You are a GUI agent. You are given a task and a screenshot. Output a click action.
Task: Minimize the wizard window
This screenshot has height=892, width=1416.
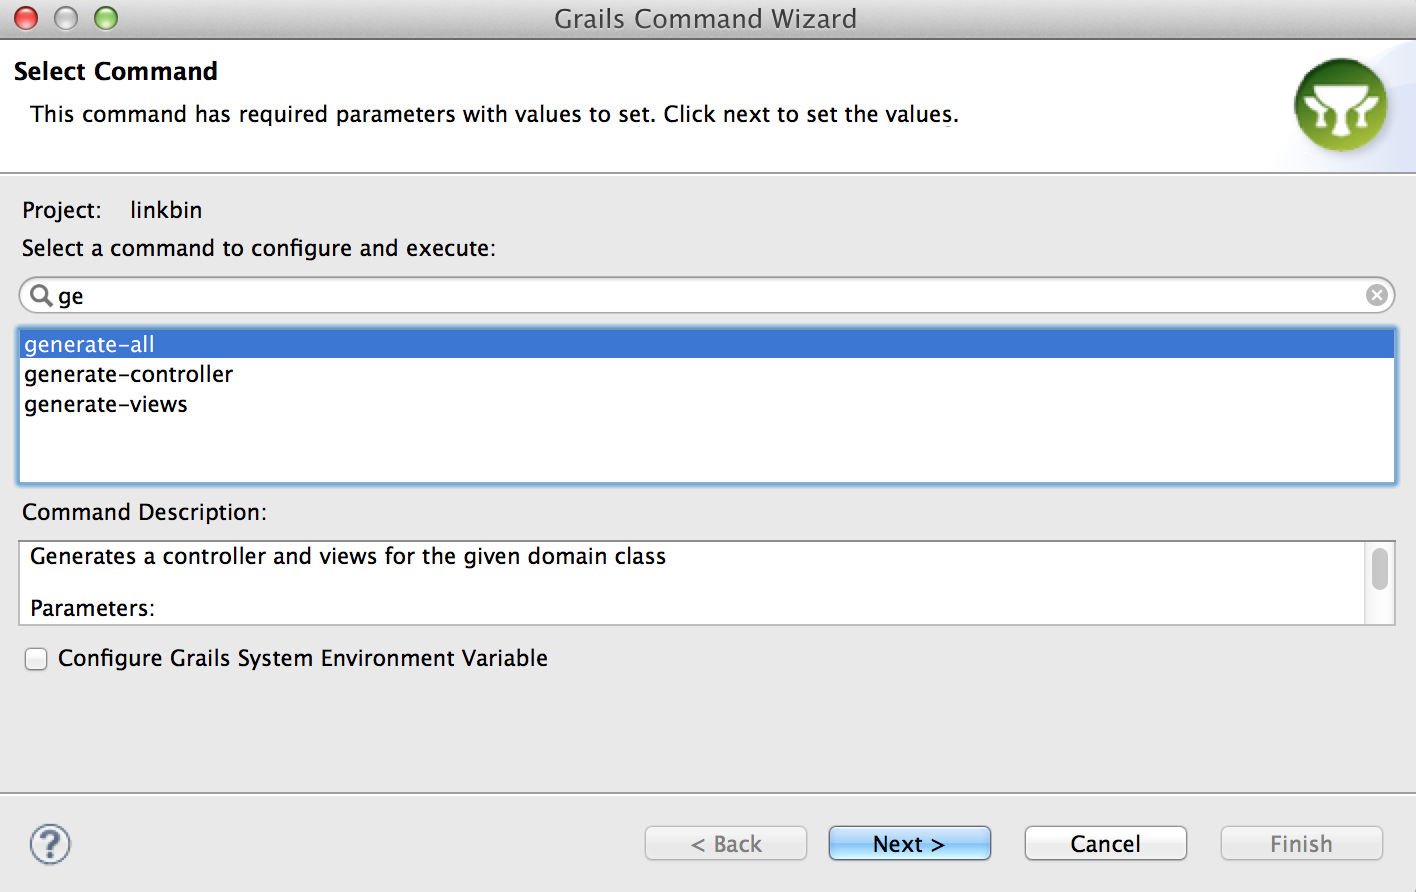[66, 18]
